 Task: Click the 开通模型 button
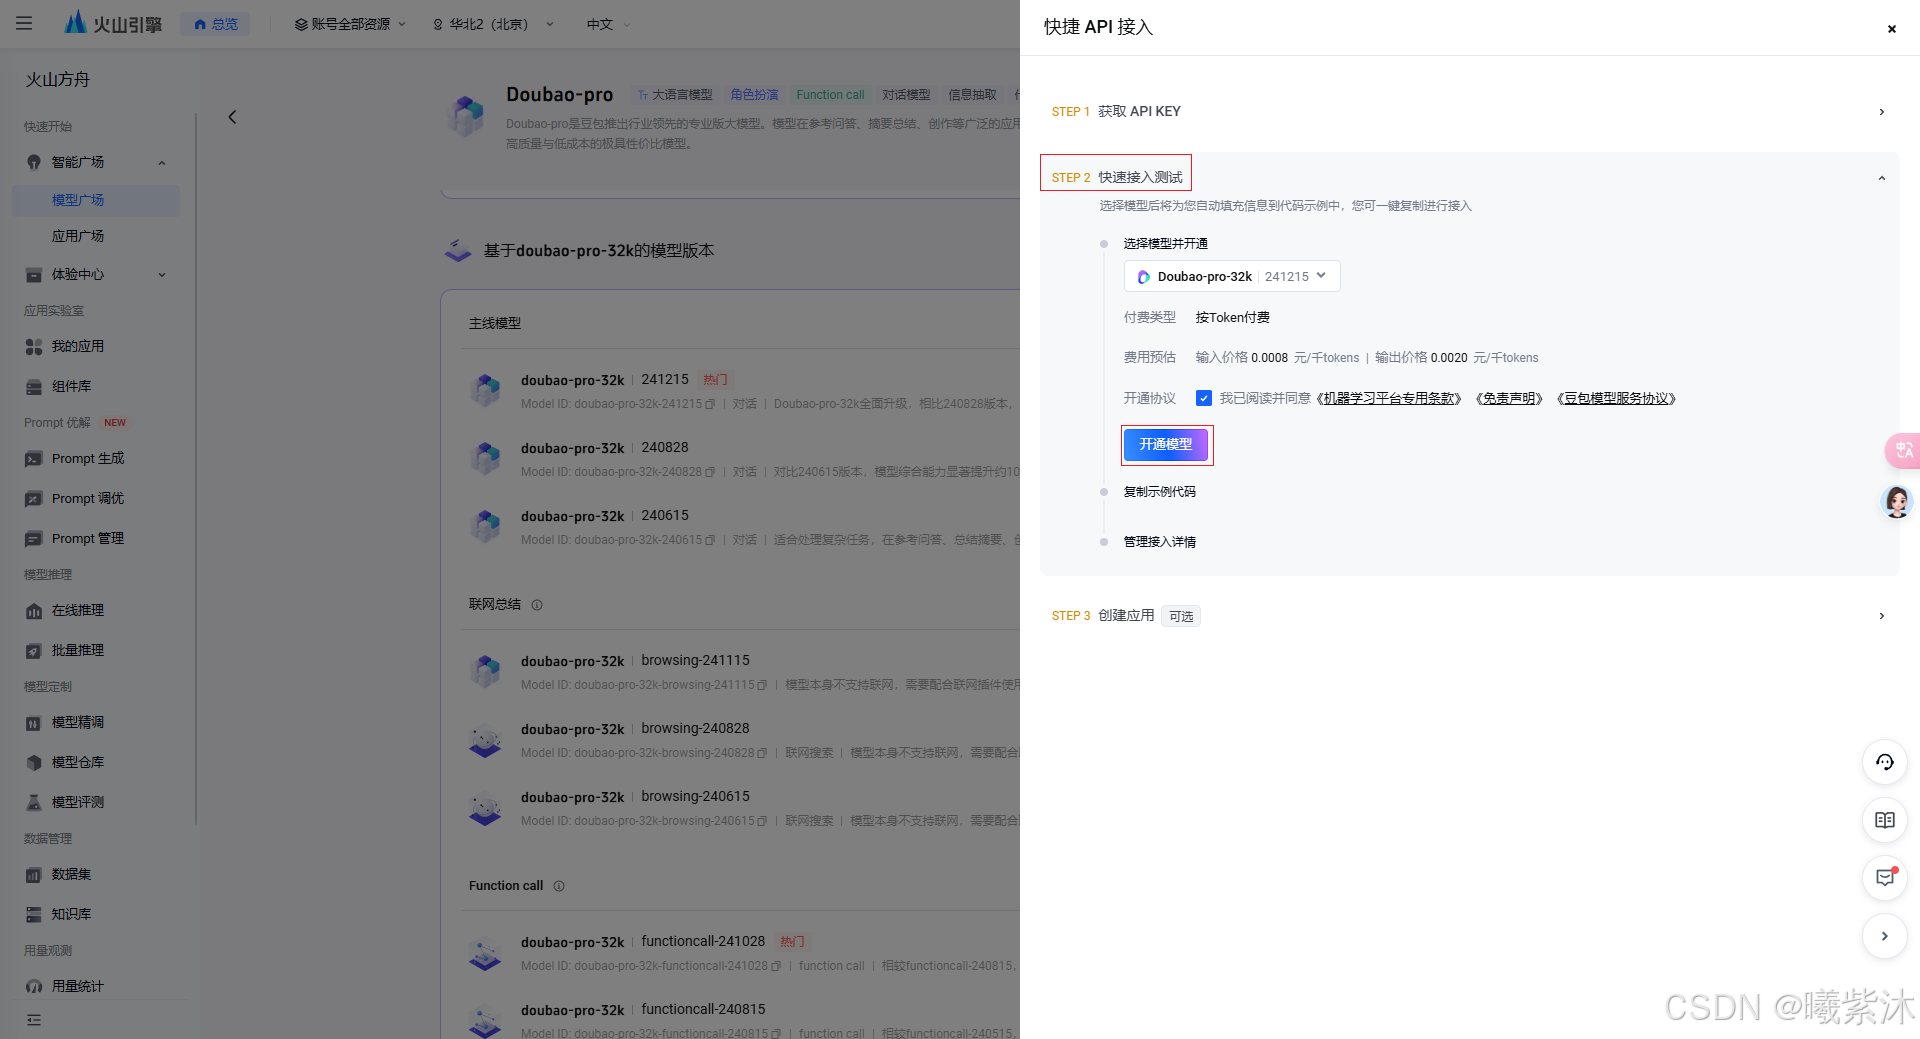click(x=1166, y=445)
